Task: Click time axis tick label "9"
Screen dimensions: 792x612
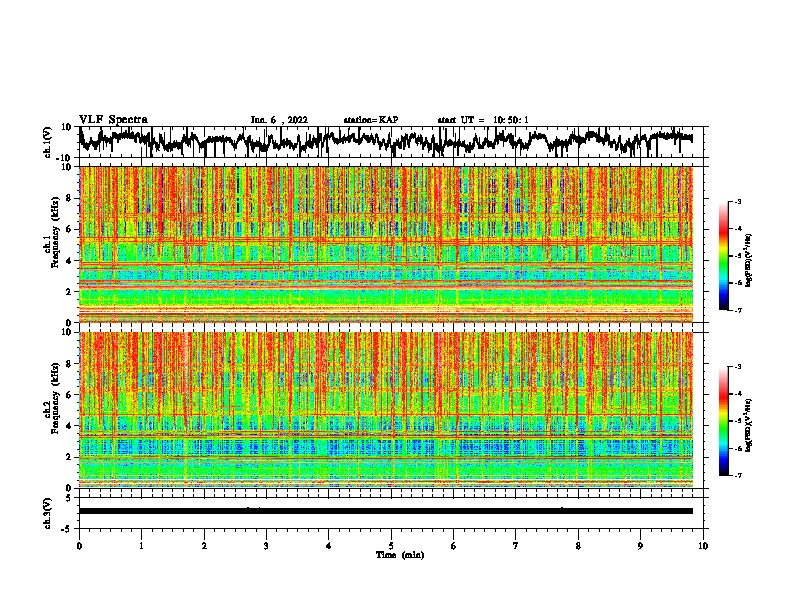Action: tap(640, 545)
